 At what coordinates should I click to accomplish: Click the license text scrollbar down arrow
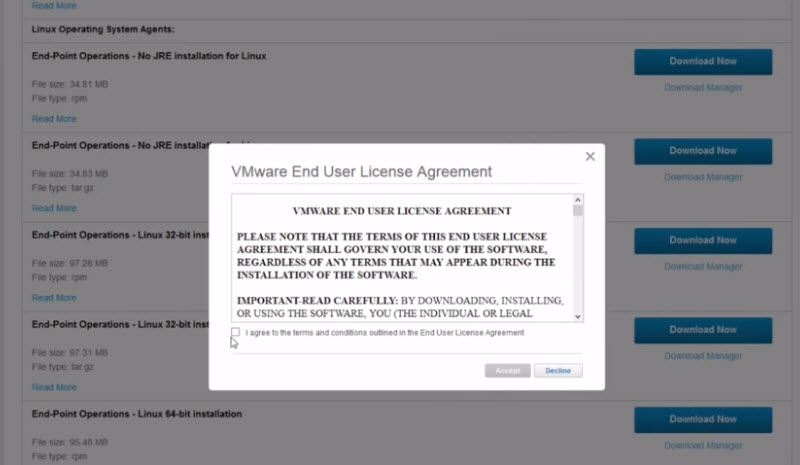tap(578, 316)
